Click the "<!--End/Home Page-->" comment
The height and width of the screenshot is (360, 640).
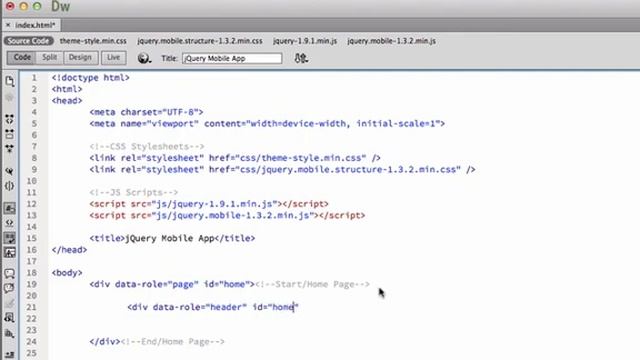coord(173,342)
